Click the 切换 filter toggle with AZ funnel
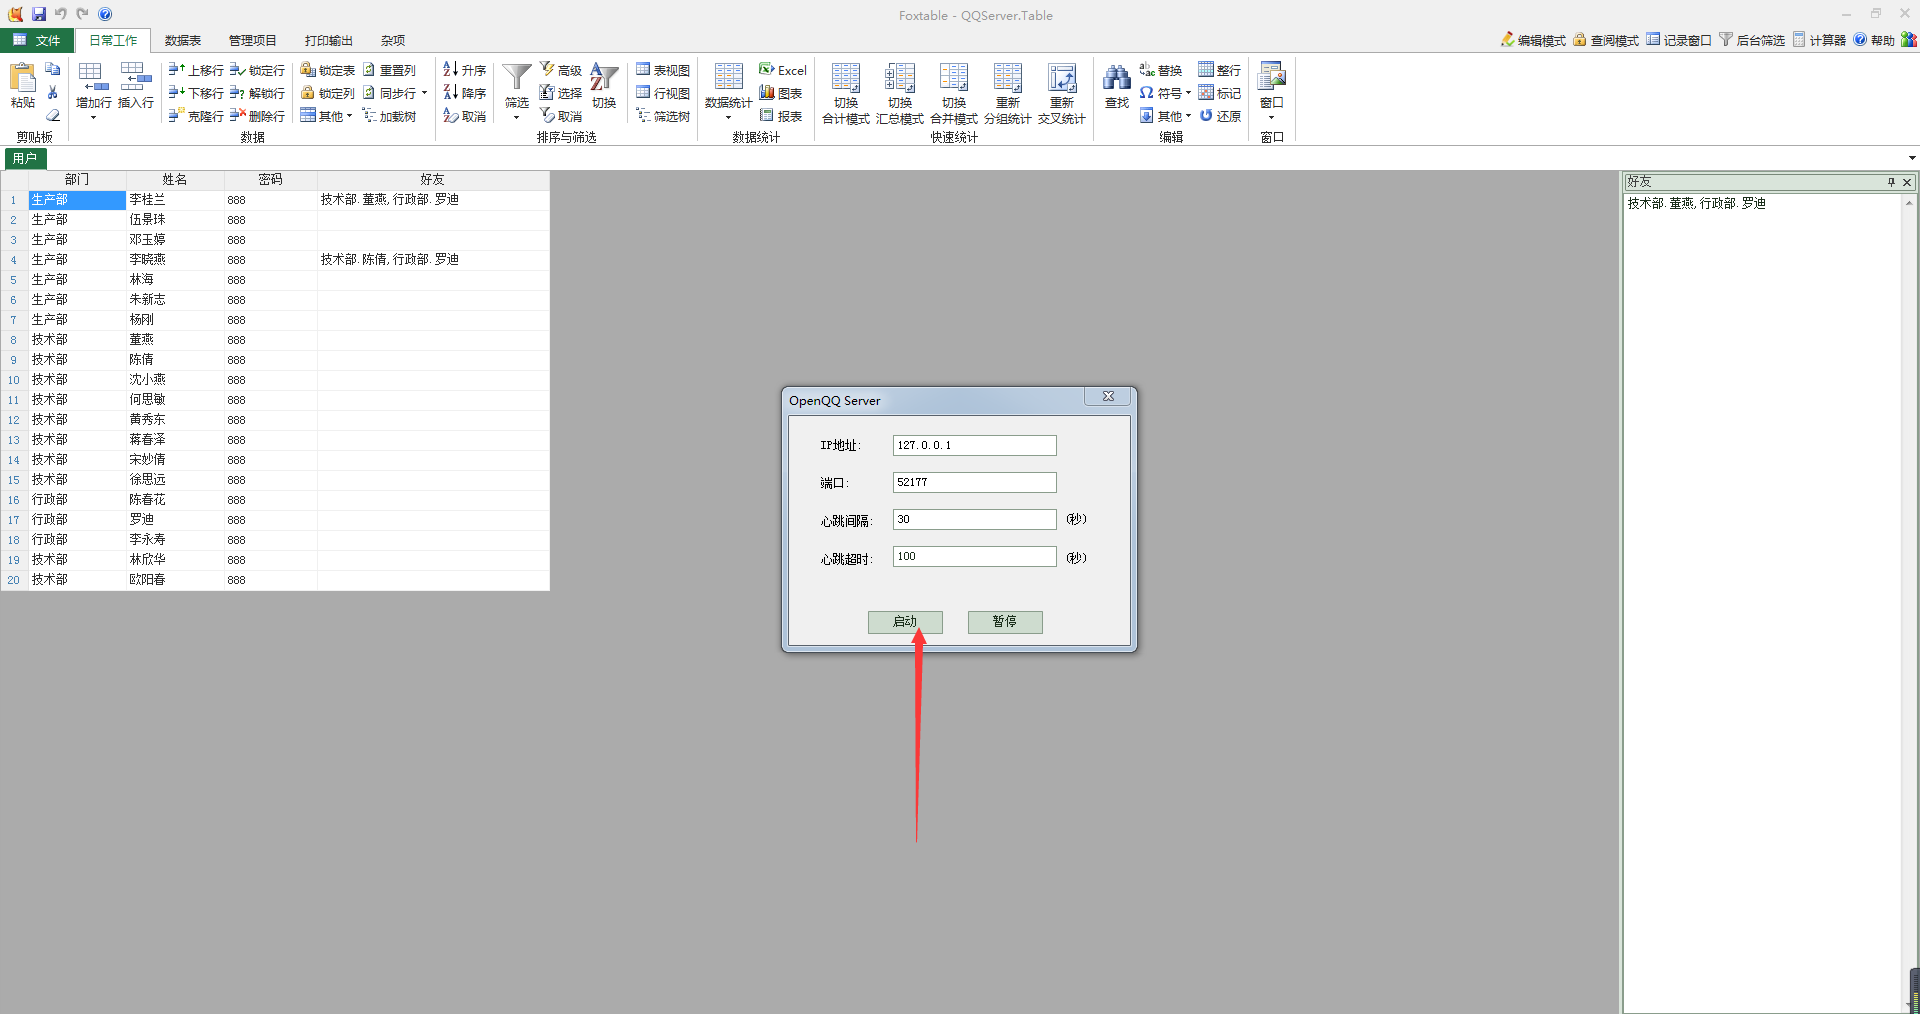1920x1014 pixels. click(604, 86)
